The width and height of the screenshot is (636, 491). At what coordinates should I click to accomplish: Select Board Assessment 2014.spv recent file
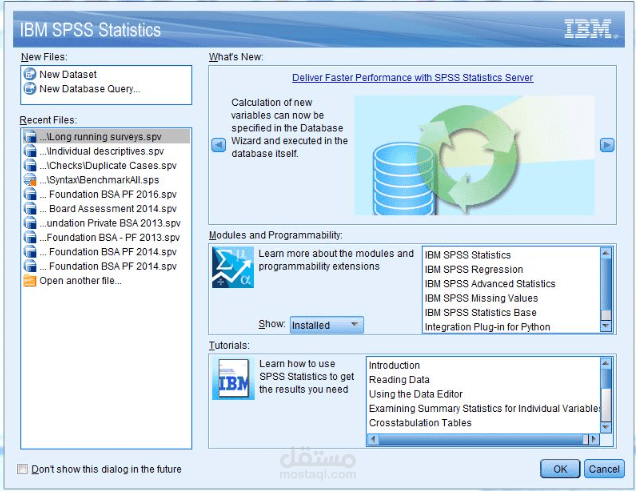pos(106,208)
